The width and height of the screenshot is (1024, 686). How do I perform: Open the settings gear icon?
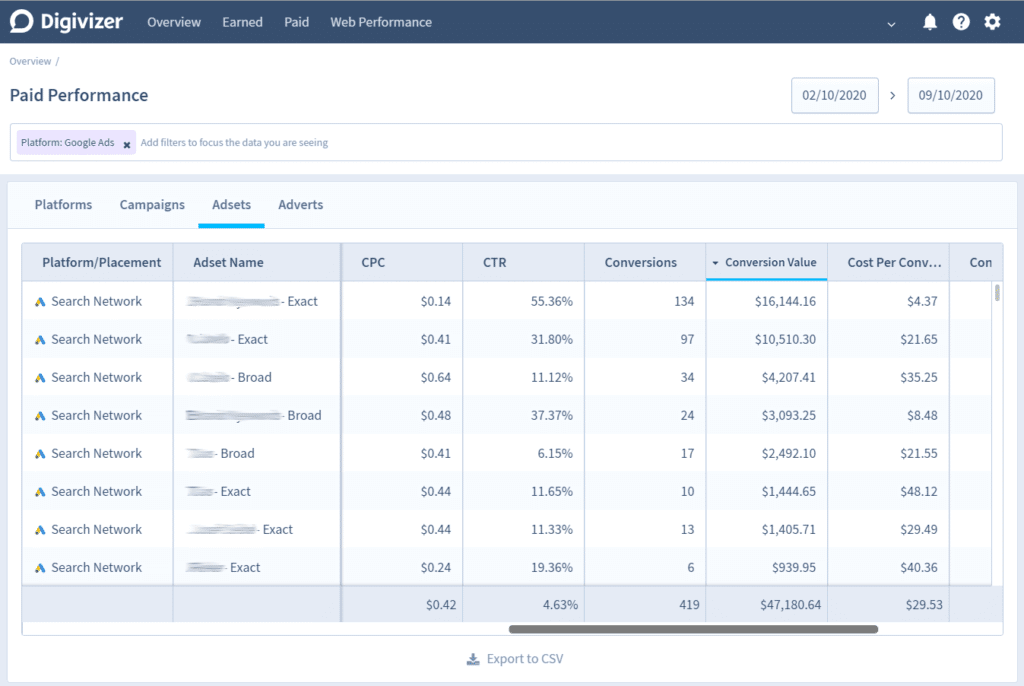point(992,22)
